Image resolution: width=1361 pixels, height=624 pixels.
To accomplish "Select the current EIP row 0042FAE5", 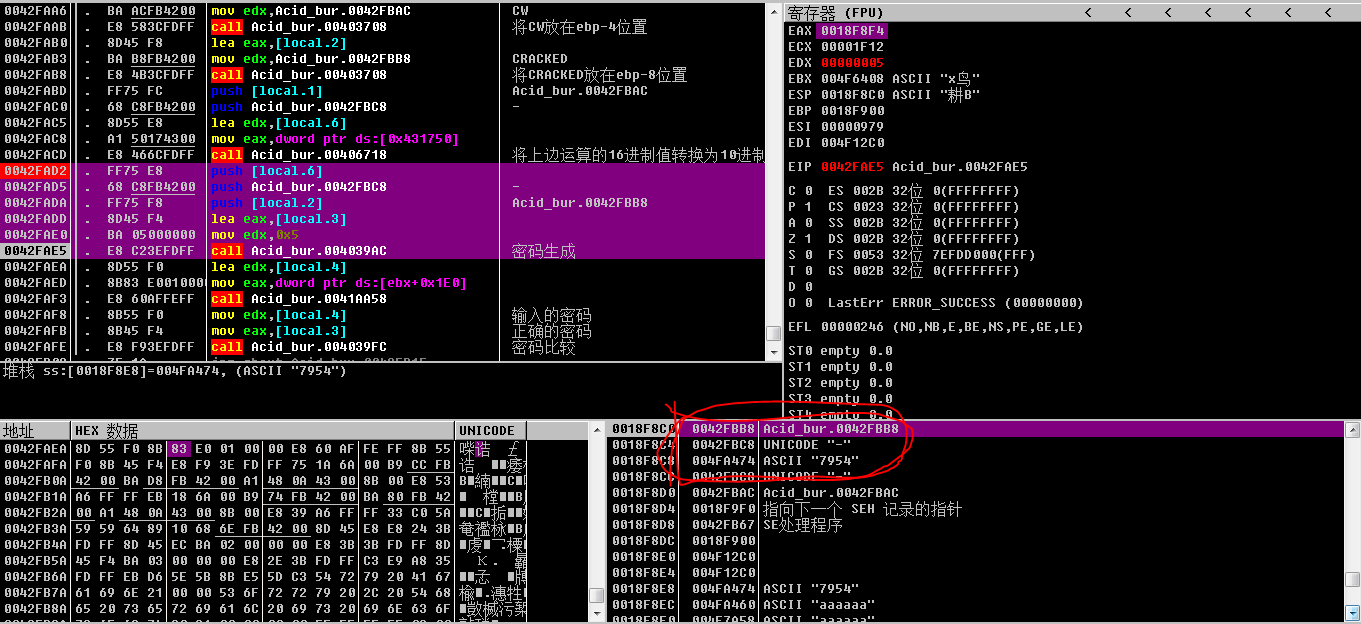I will pyautogui.click(x=383, y=251).
